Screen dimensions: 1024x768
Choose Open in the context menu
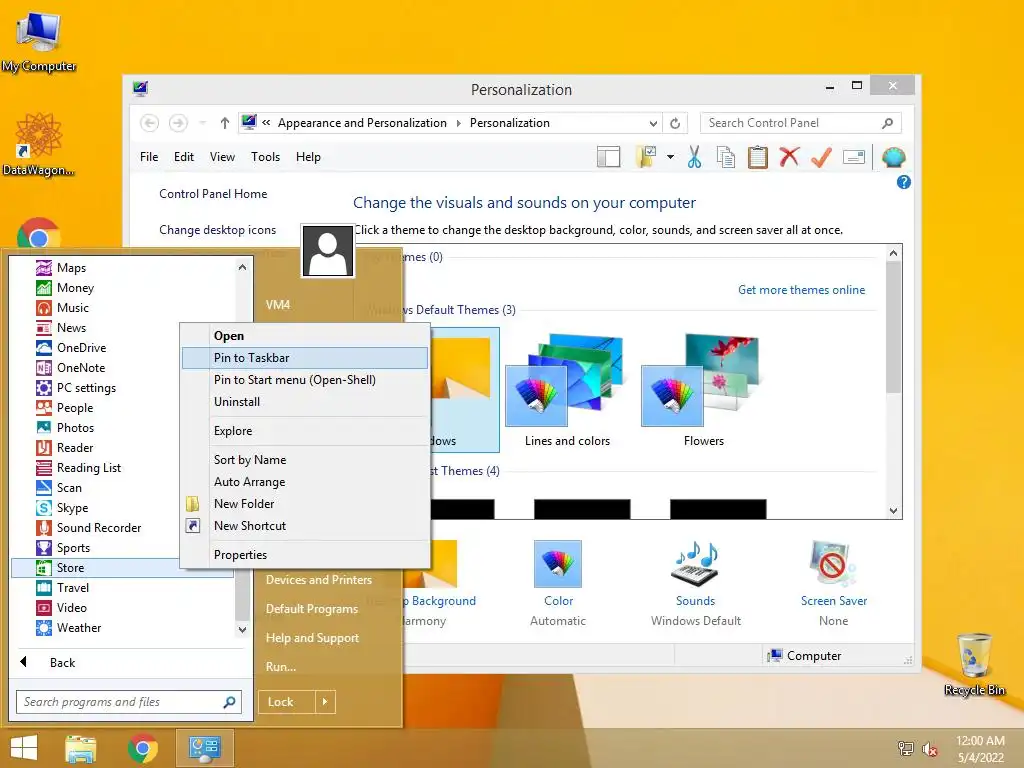pyautogui.click(x=304, y=336)
